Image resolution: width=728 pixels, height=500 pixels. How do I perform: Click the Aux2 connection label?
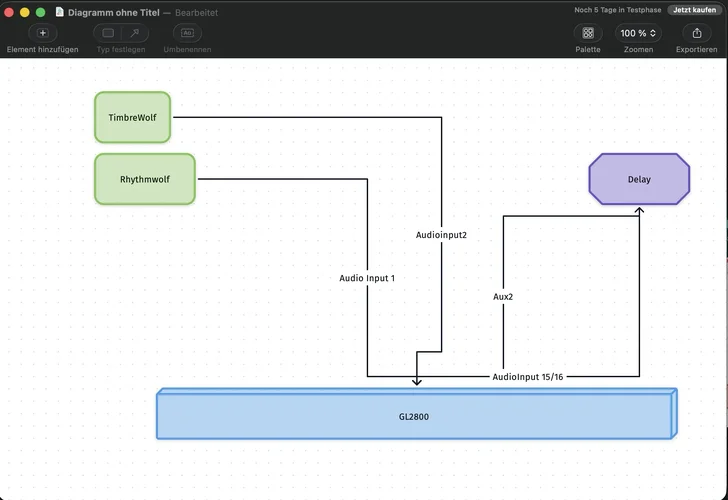[x=503, y=297]
